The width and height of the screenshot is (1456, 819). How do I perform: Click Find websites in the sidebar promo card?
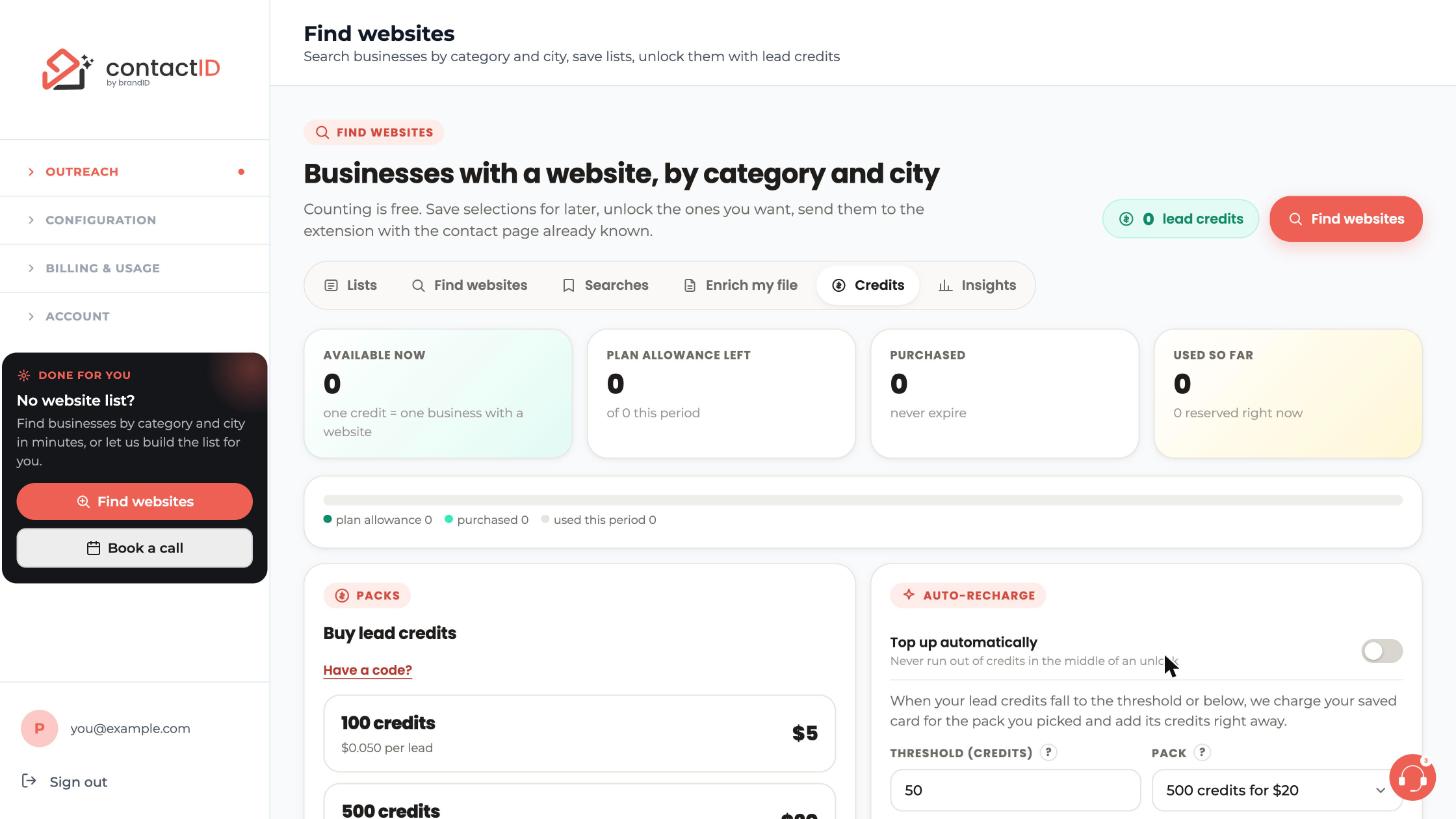tap(134, 501)
